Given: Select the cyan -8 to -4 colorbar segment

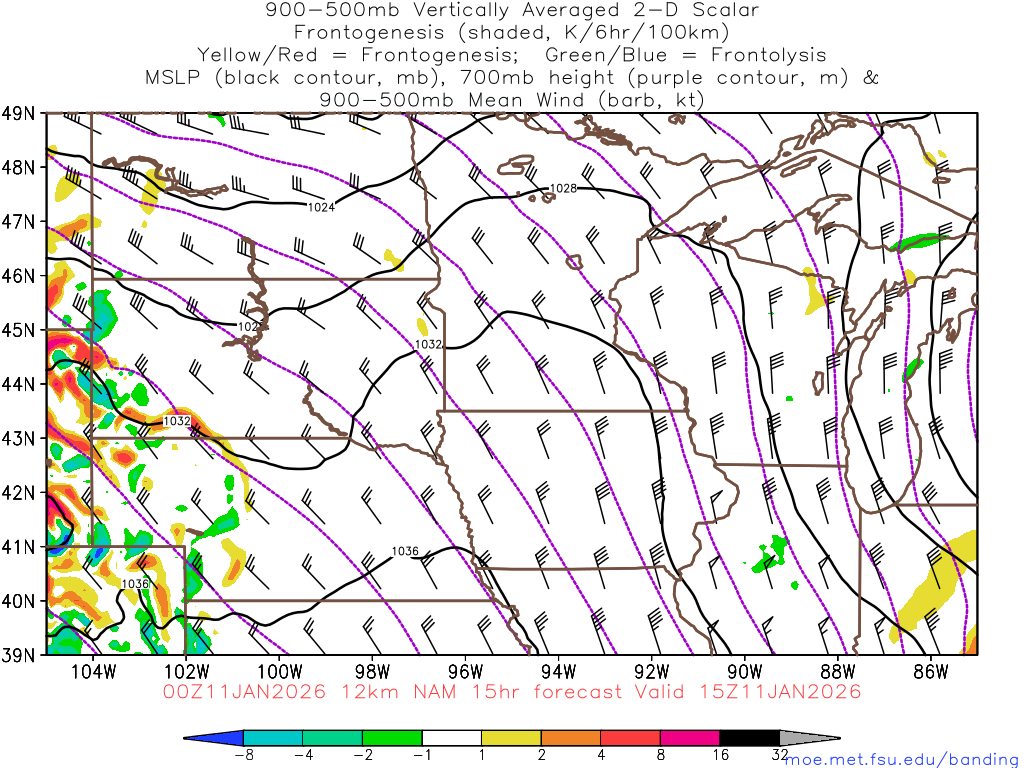Looking at the screenshot, I should click(274, 738).
